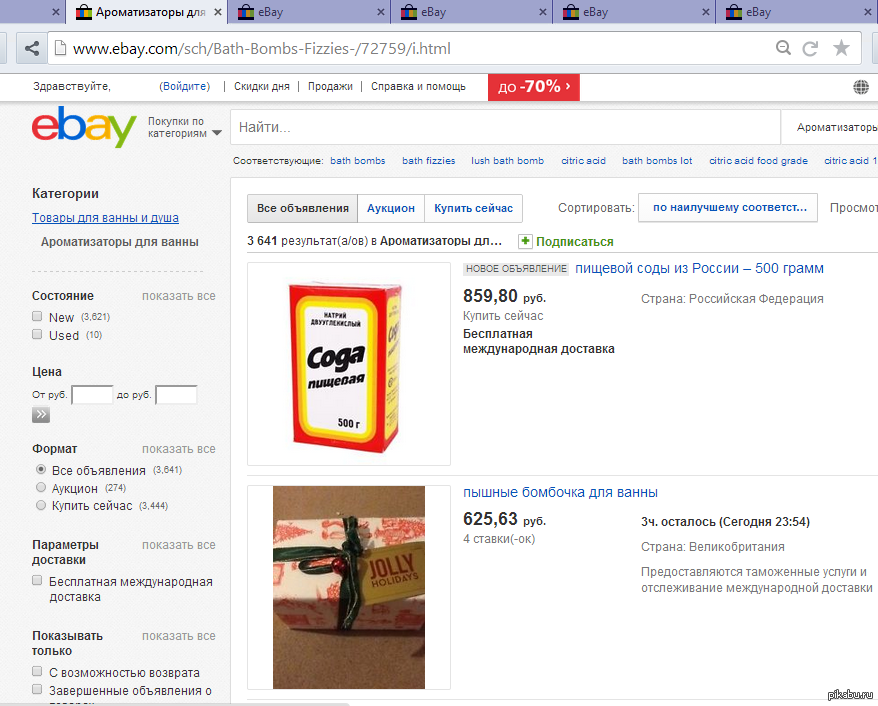Image resolution: width=878 pixels, height=706 pixels.
Task: Tick the Used condition checkbox
Action: (38, 335)
